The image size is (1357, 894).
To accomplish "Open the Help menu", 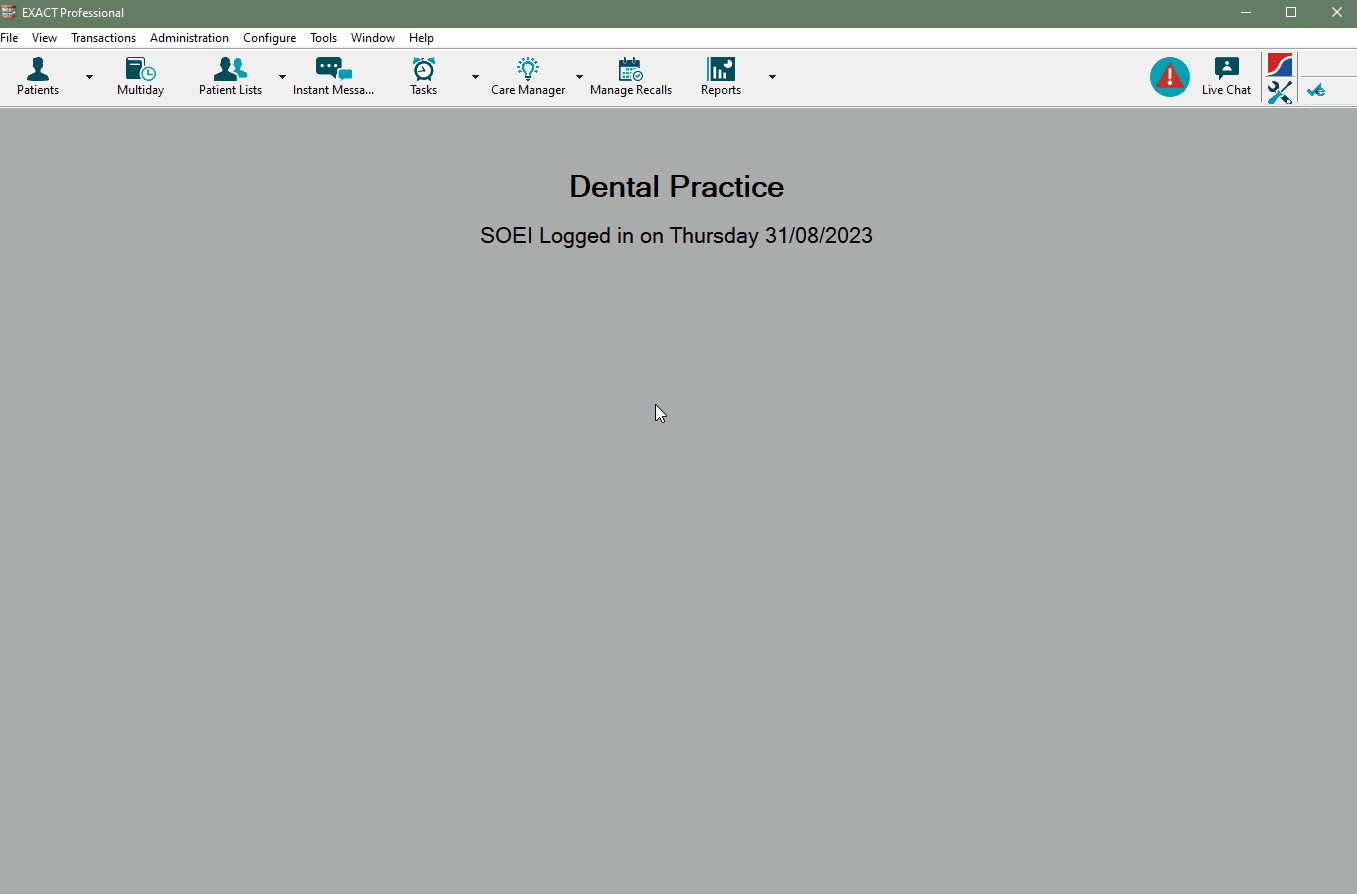I will click(x=421, y=38).
